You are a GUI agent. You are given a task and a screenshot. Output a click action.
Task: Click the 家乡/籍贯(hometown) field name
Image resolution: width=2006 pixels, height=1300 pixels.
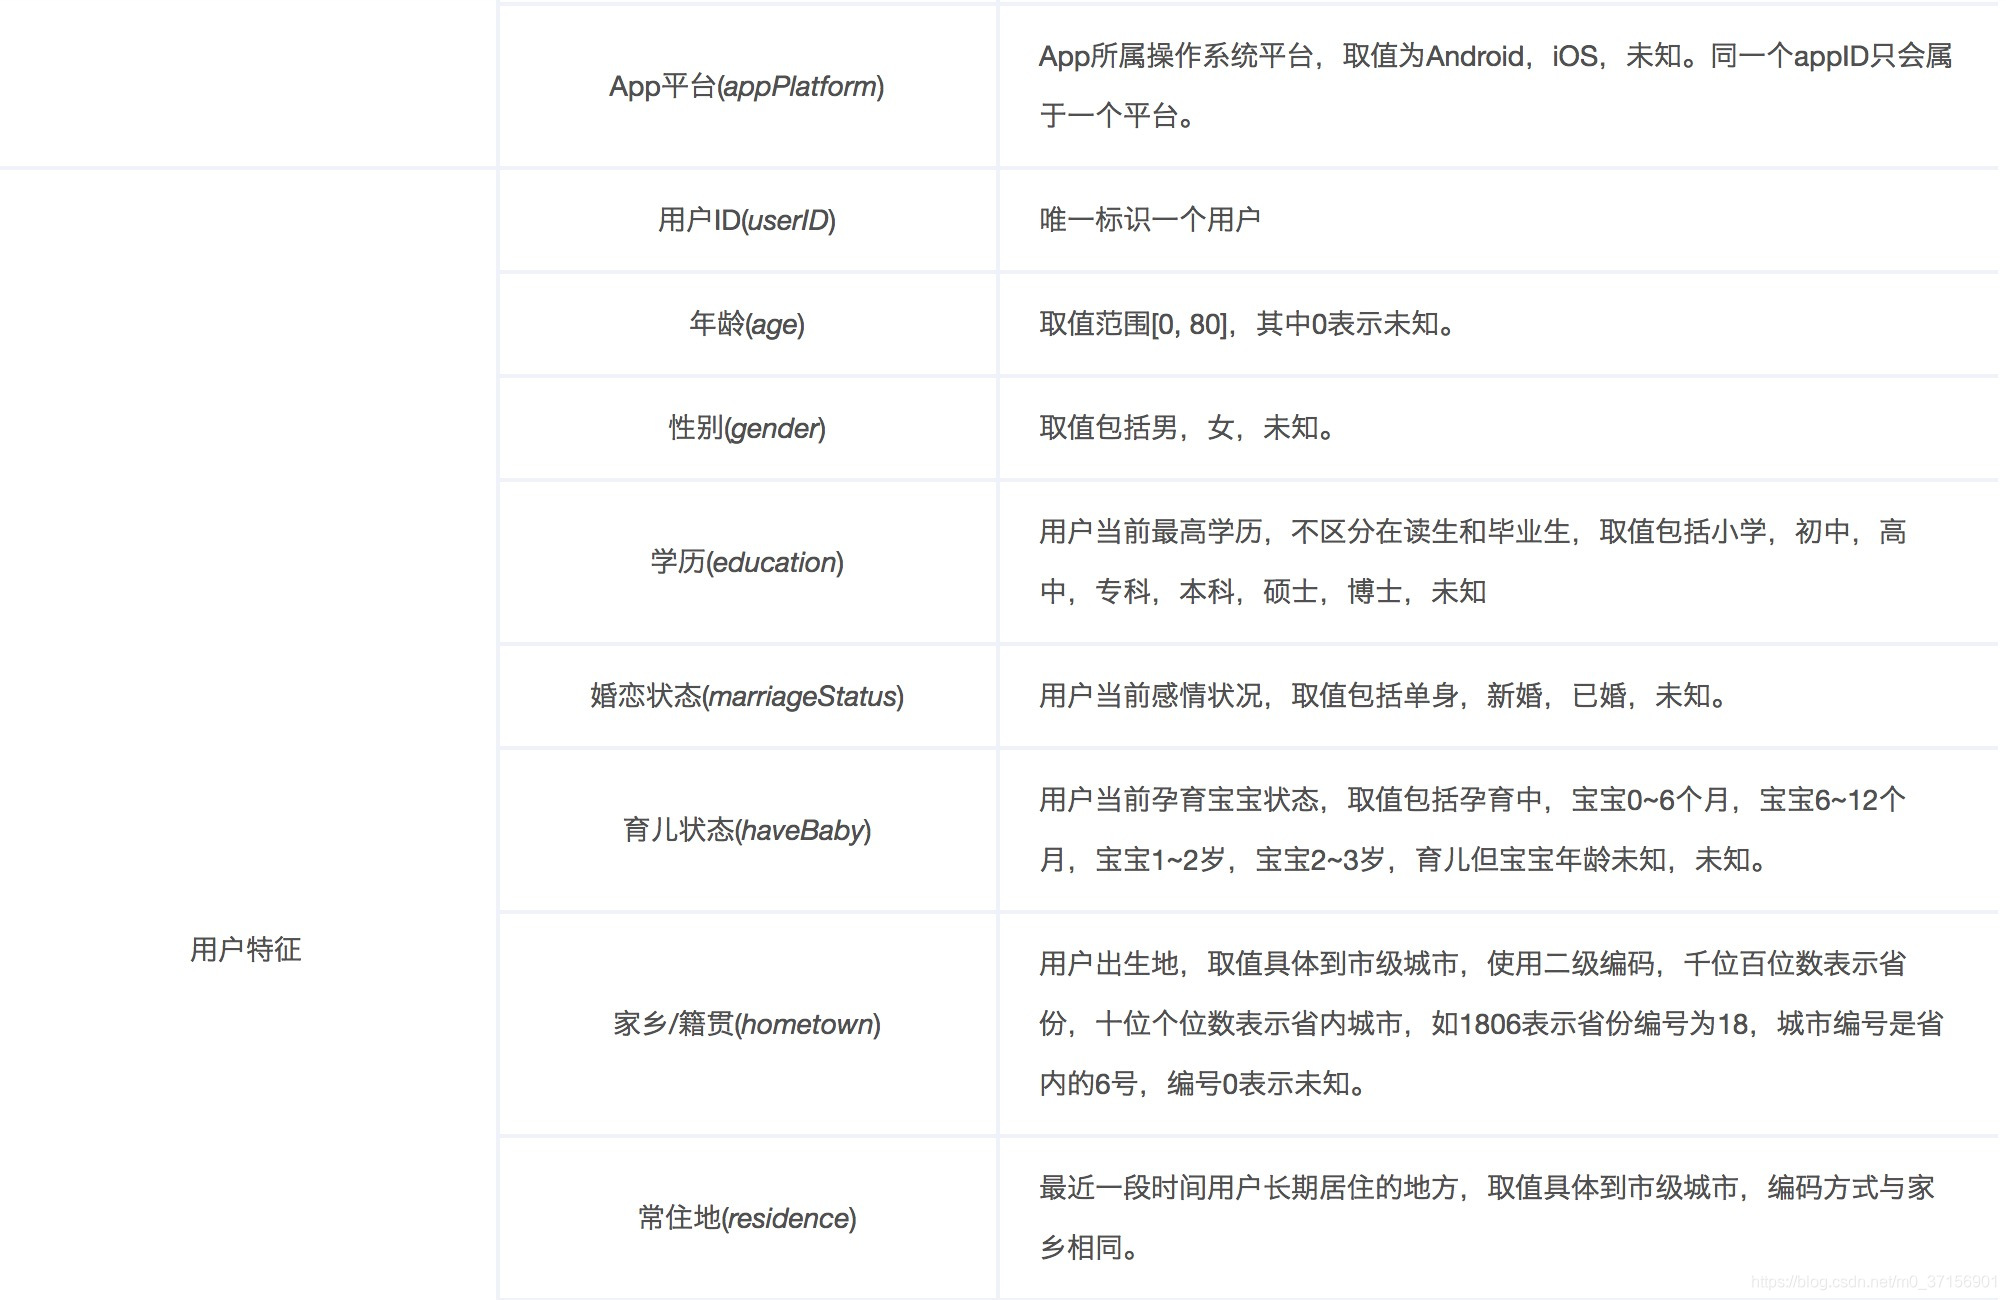point(747,1024)
